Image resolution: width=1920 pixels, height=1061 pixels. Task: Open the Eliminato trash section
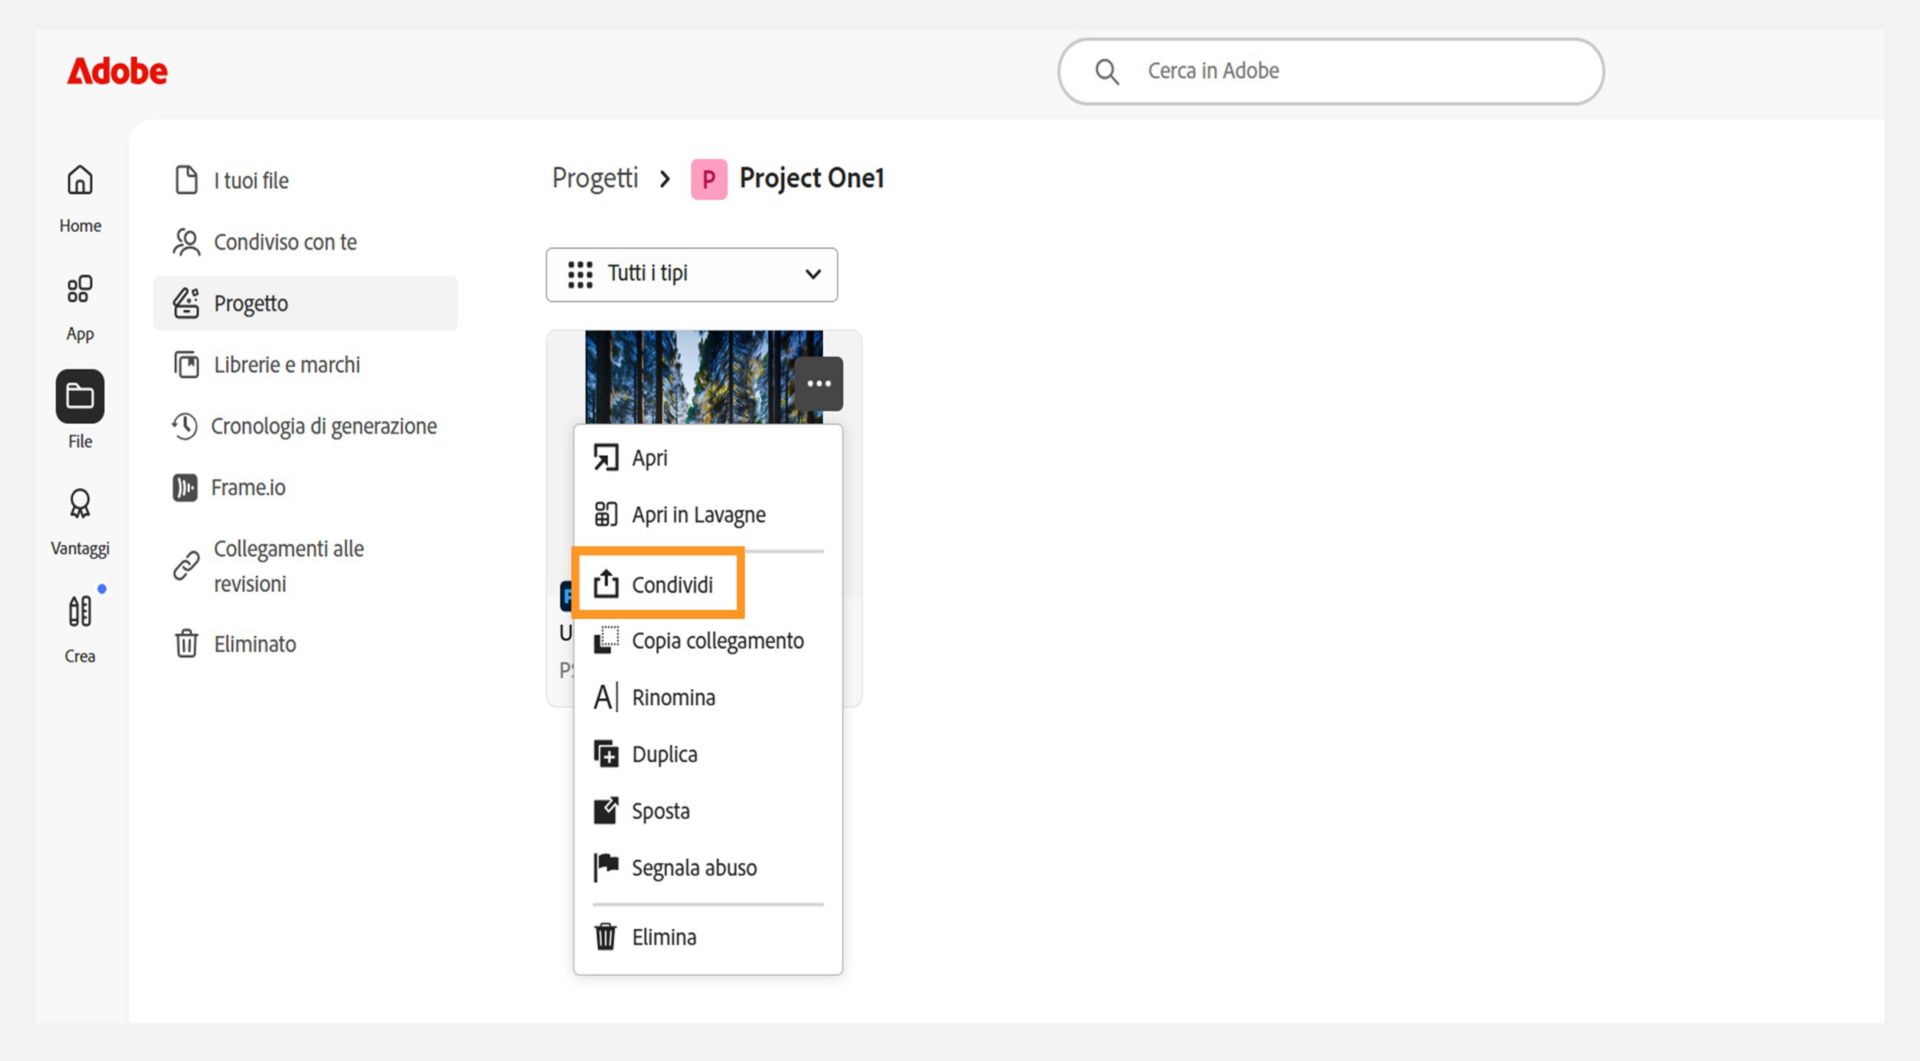coord(305,644)
